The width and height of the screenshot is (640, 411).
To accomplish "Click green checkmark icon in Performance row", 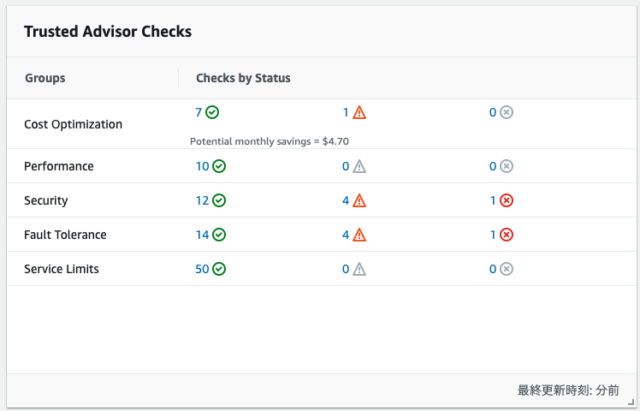I will [x=219, y=166].
